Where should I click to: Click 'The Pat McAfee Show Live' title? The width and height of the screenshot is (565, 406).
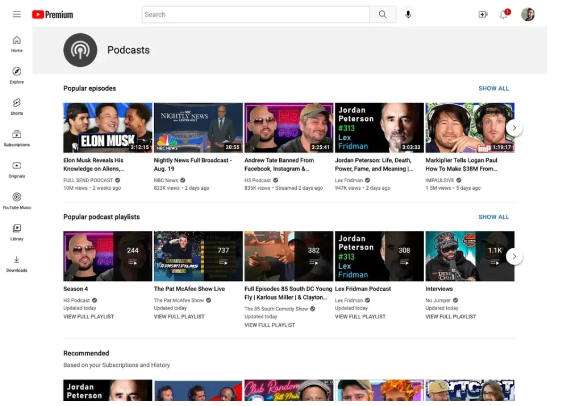[x=189, y=289]
